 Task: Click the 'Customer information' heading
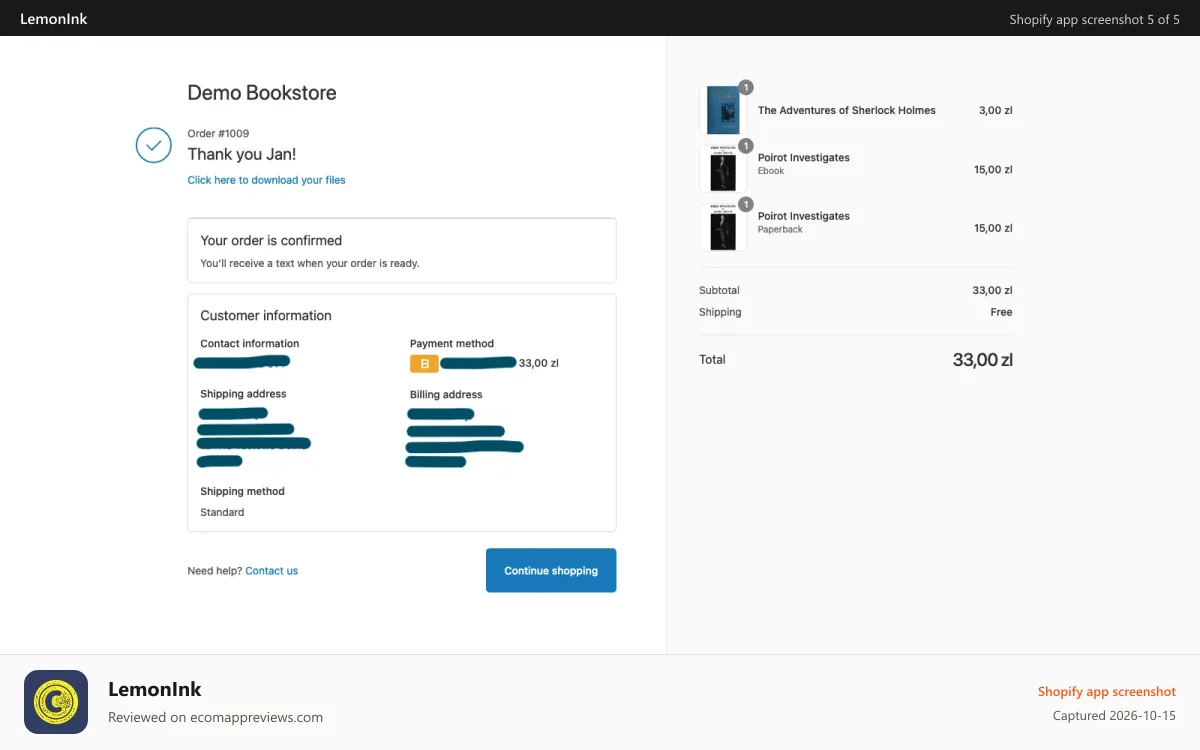266,315
